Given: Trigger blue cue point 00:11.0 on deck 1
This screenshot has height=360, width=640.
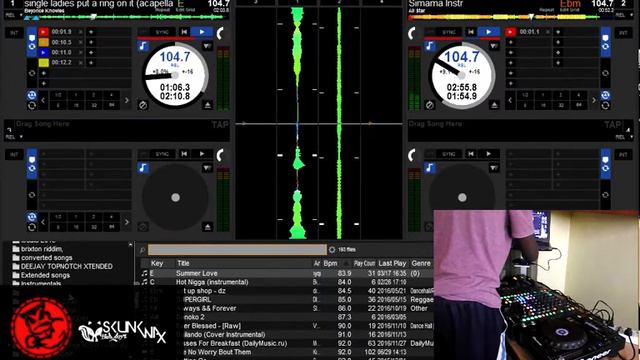Looking at the screenshot, I should coord(44,52).
